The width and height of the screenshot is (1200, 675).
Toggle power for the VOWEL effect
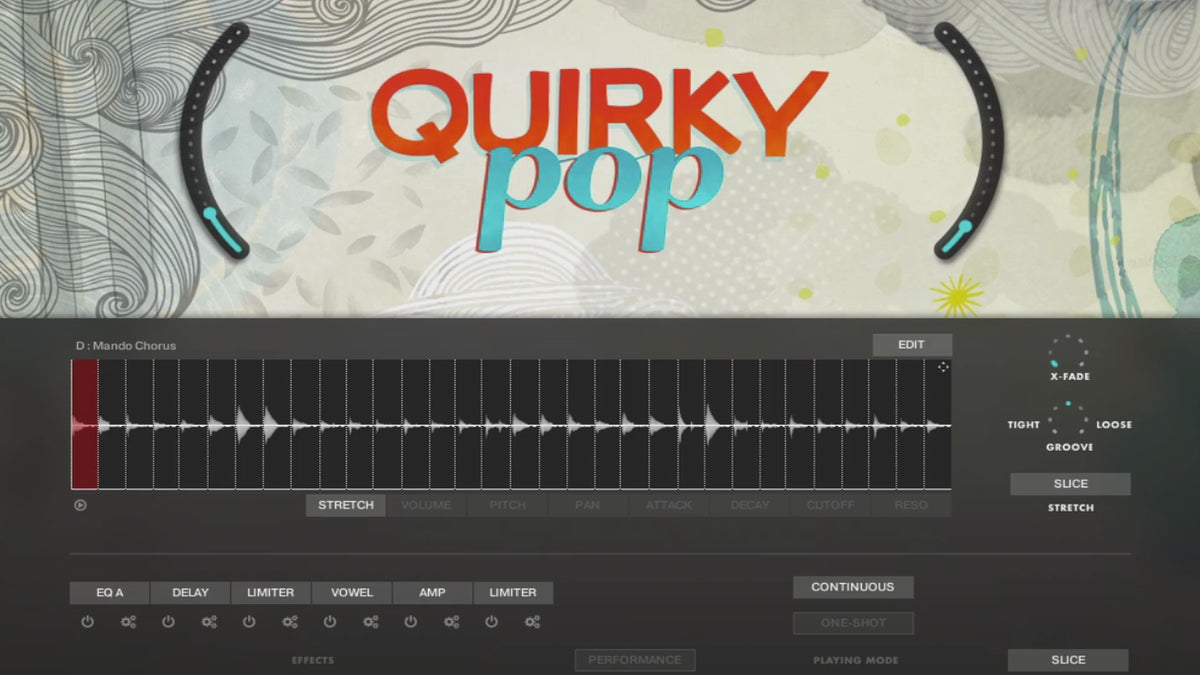pos(330,622)
